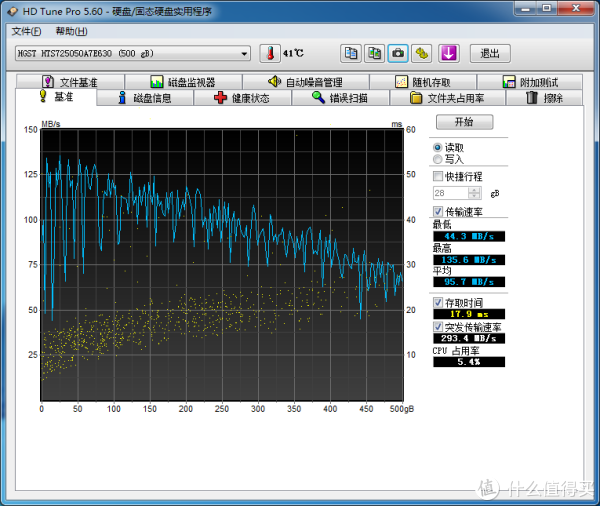This screenshot has width=600, height=506.
Task: Open the 帮助(H) menu
Action: click(72, 31)
